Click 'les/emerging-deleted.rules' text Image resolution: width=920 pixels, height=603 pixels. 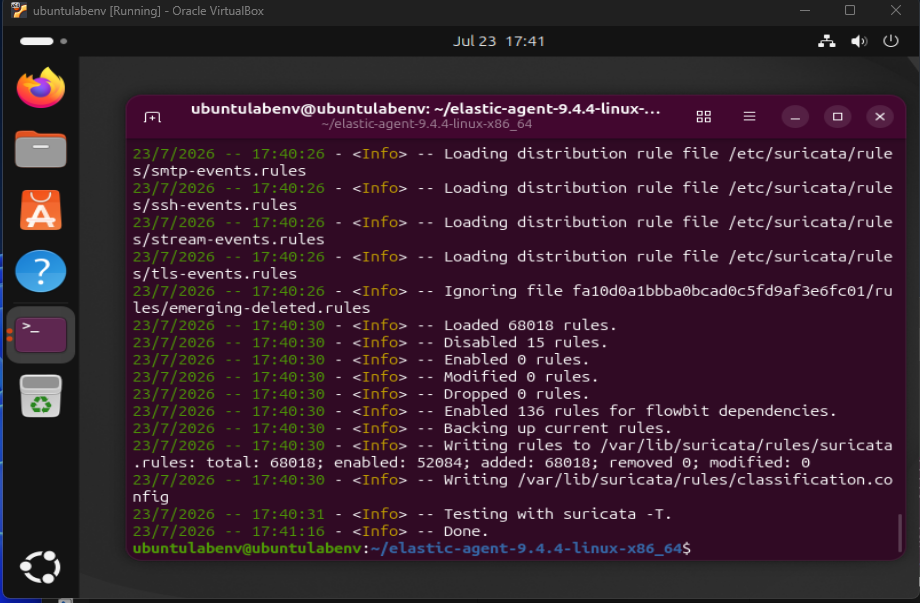coord(251,308)
